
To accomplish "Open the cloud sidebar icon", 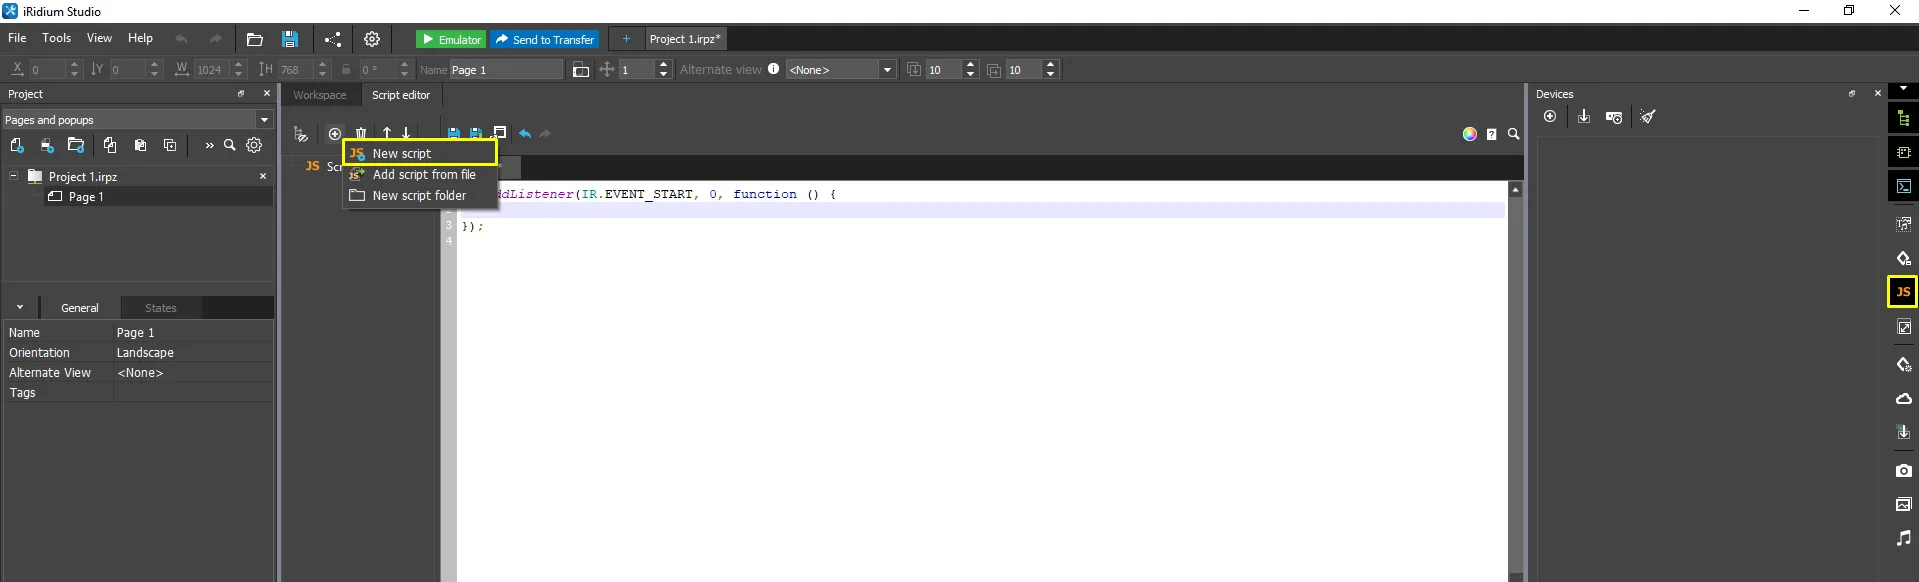I will click(1903, 398).
